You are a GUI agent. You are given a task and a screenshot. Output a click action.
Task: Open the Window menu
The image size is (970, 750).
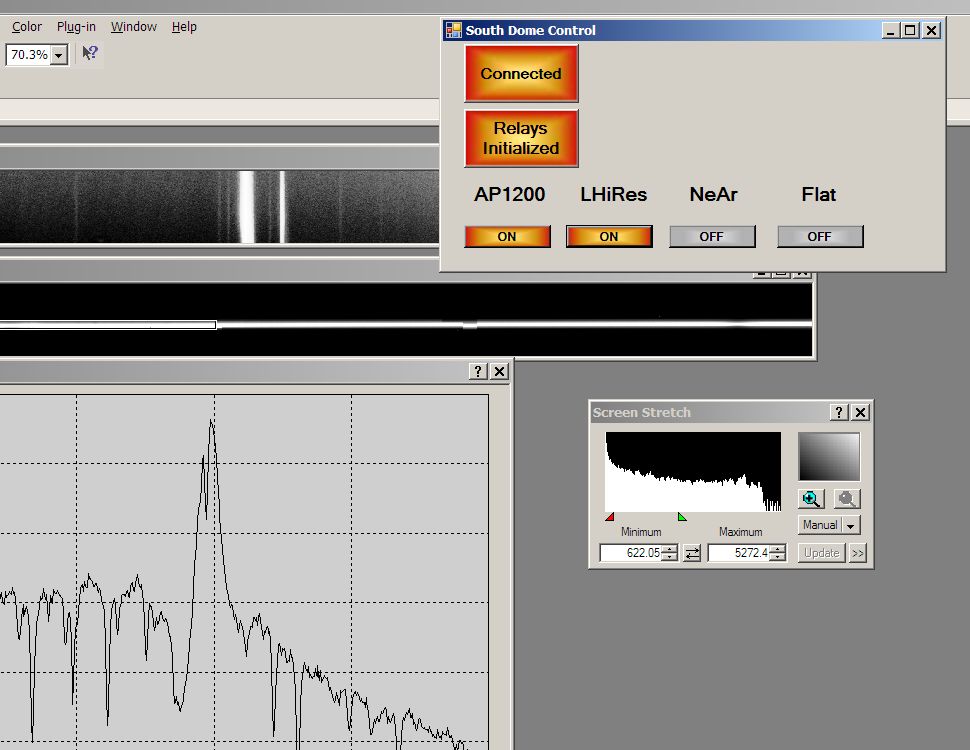pos(134,27)
